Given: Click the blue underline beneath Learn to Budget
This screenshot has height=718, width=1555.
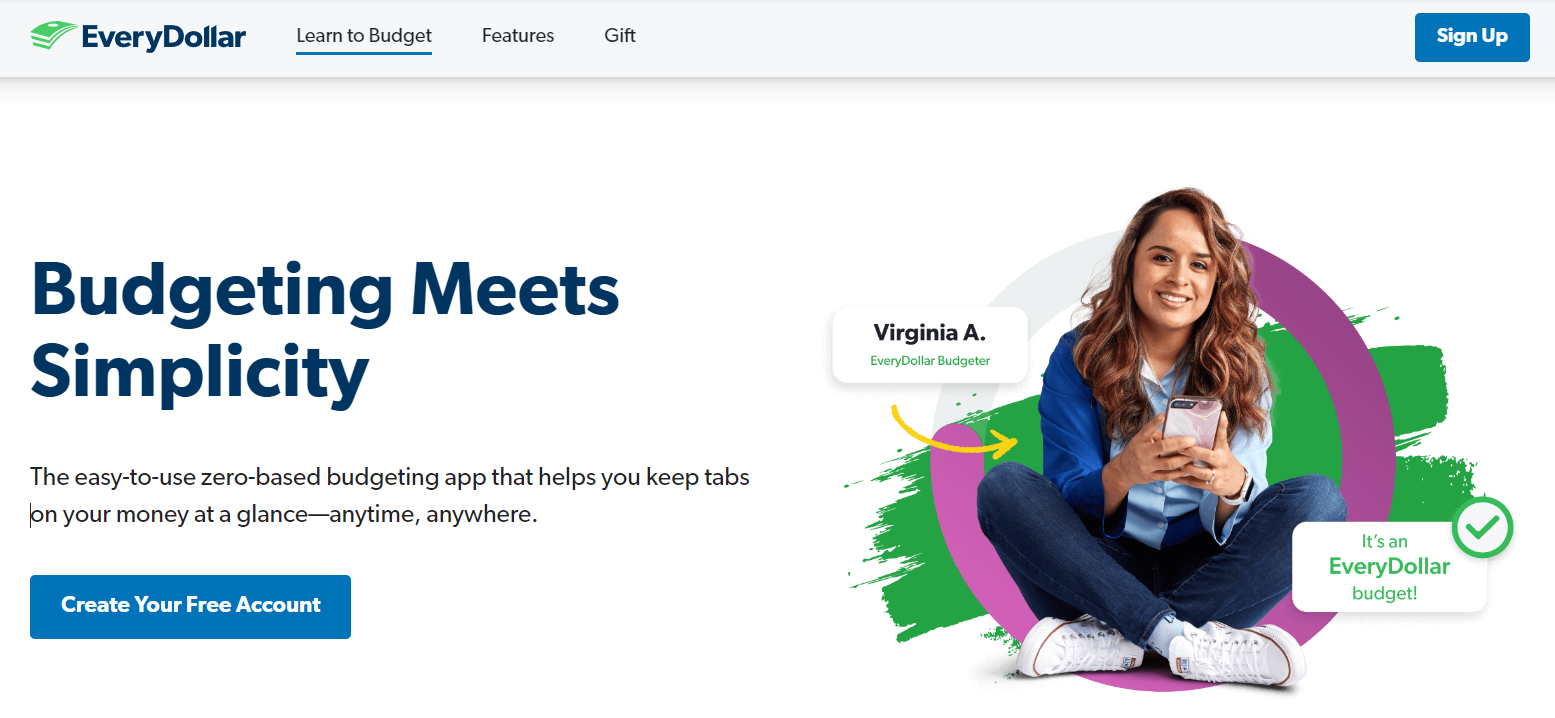Looking at the screenshot, I should (x=364, y=53).
